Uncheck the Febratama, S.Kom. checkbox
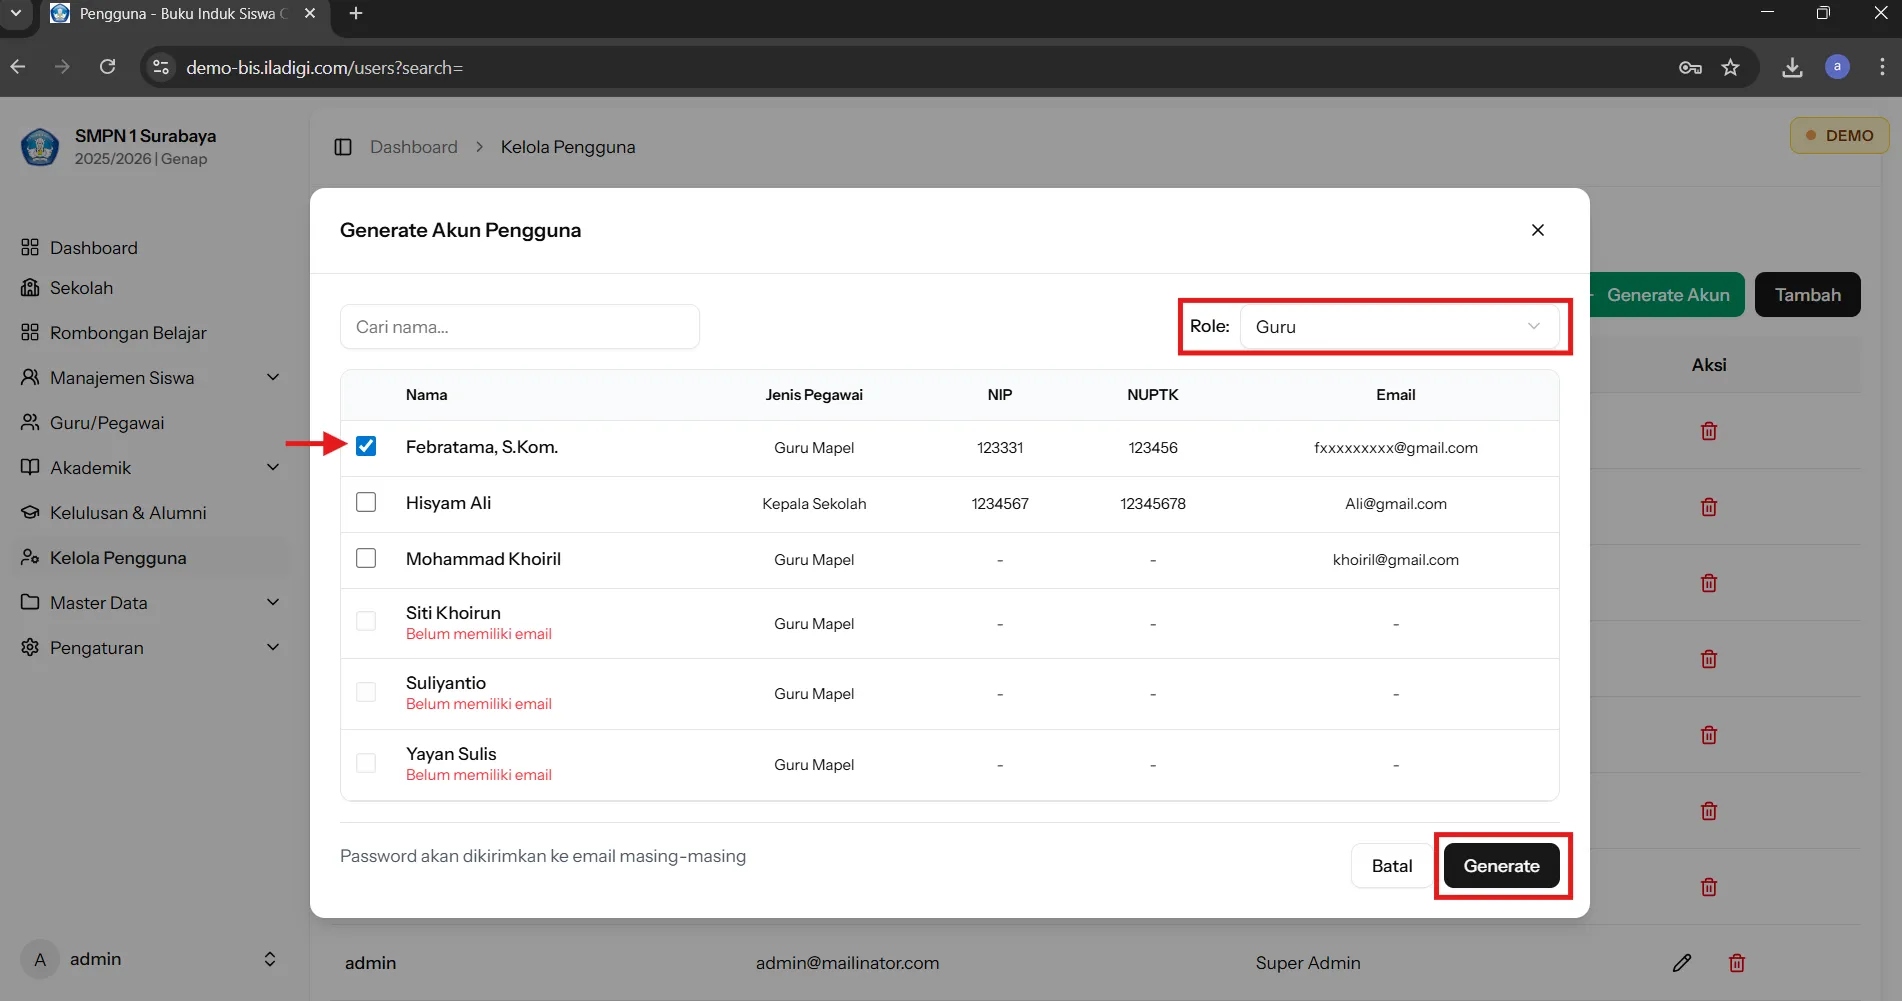This screenshot has width=1902, height=1001. tap(366, 446)
